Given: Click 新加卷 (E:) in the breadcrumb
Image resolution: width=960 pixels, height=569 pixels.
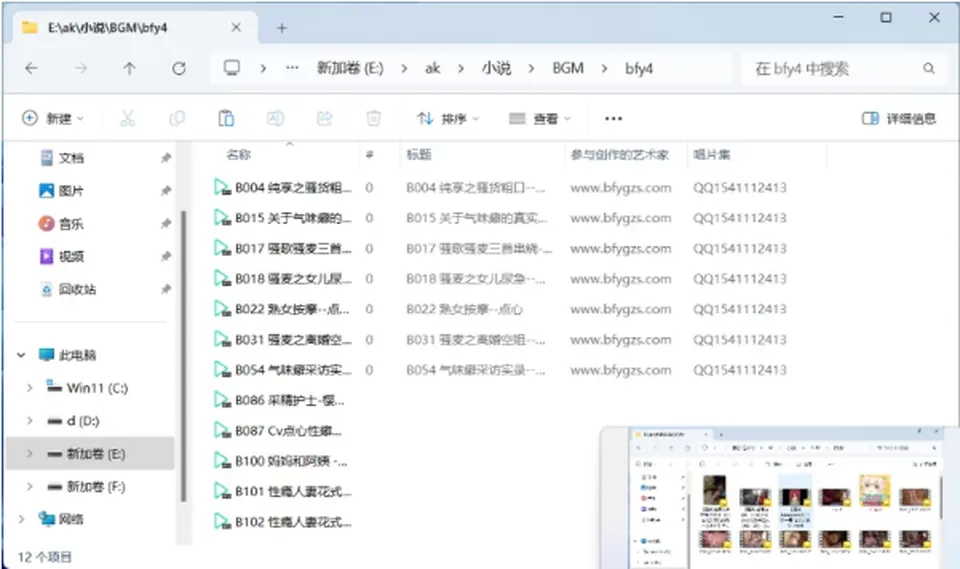Looking at the screenshot, I should tap(350, 68).
